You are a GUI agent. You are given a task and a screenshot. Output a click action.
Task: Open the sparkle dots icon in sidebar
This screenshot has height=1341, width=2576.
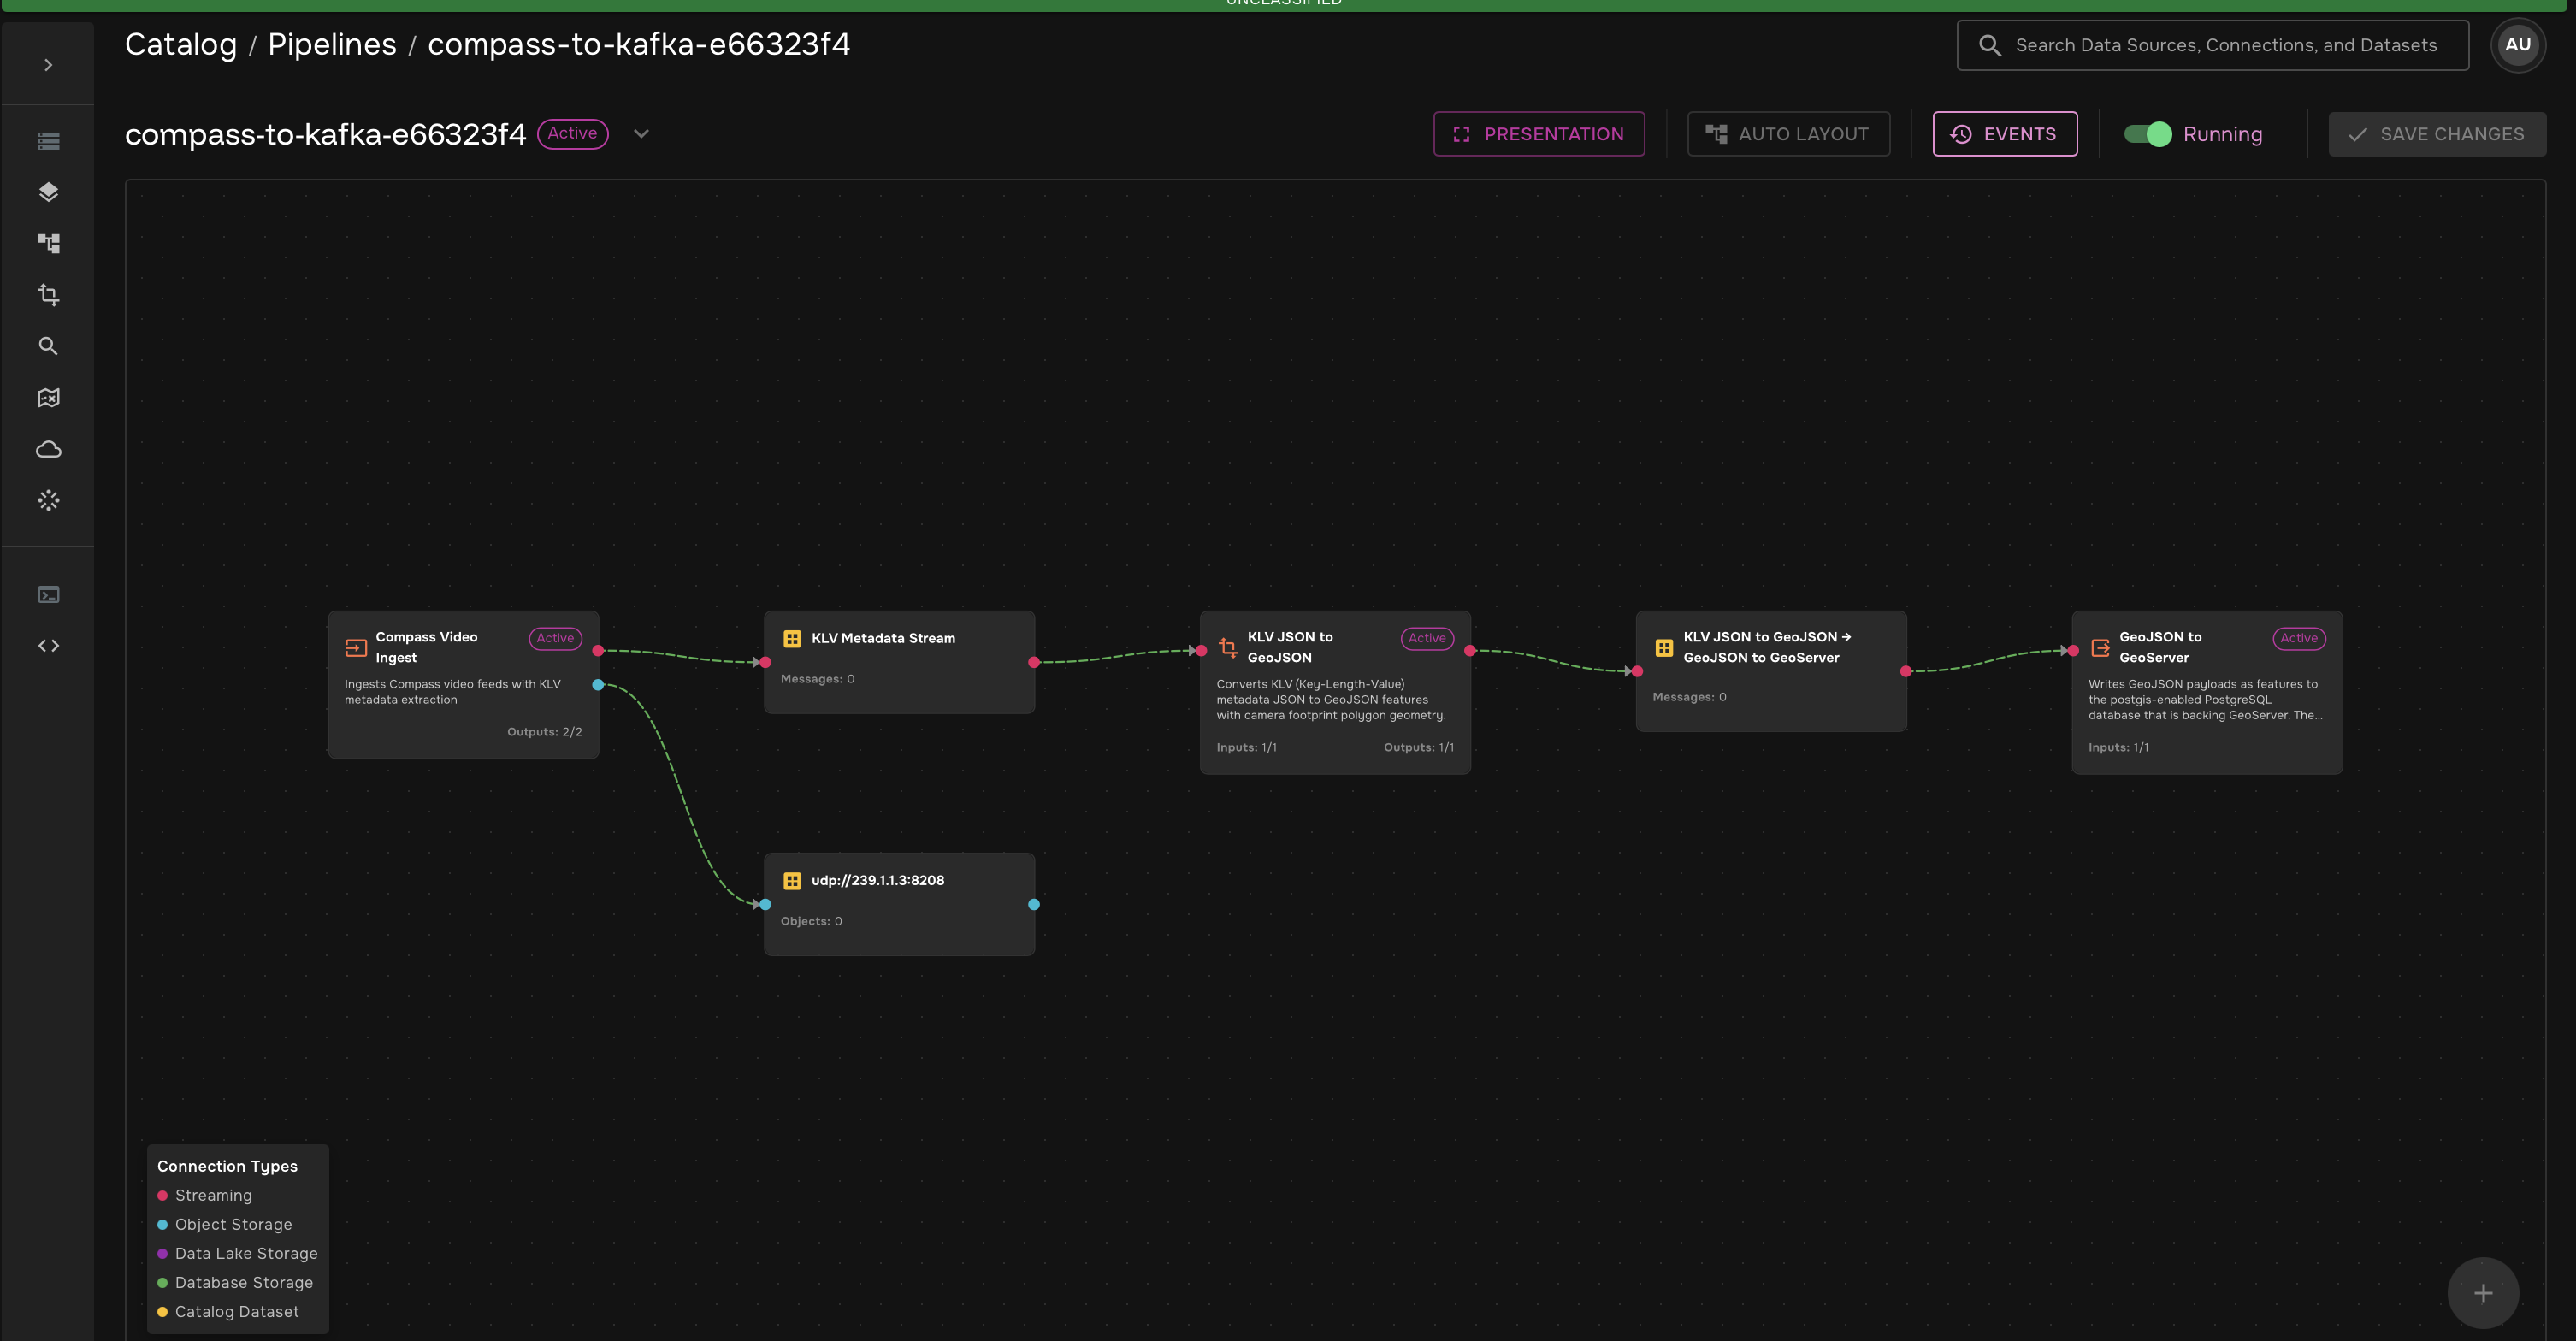pos(48,500)
